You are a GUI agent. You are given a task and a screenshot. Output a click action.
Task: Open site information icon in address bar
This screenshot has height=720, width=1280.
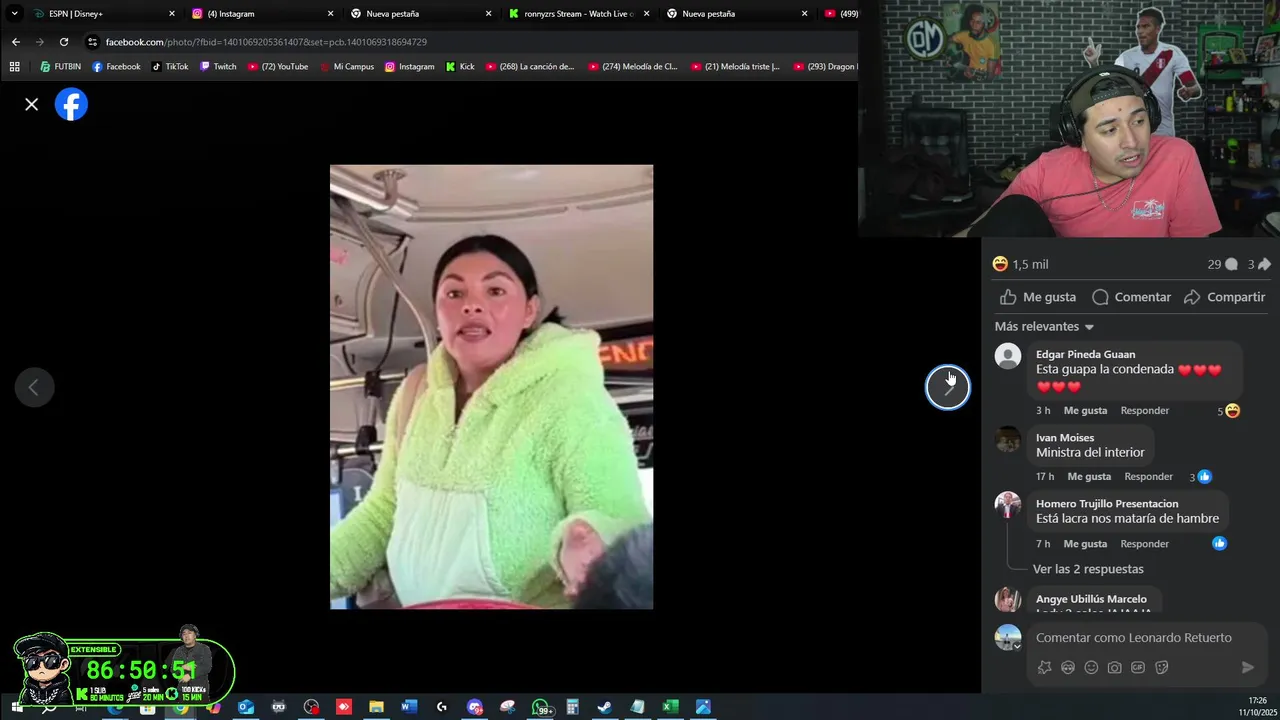92,42
